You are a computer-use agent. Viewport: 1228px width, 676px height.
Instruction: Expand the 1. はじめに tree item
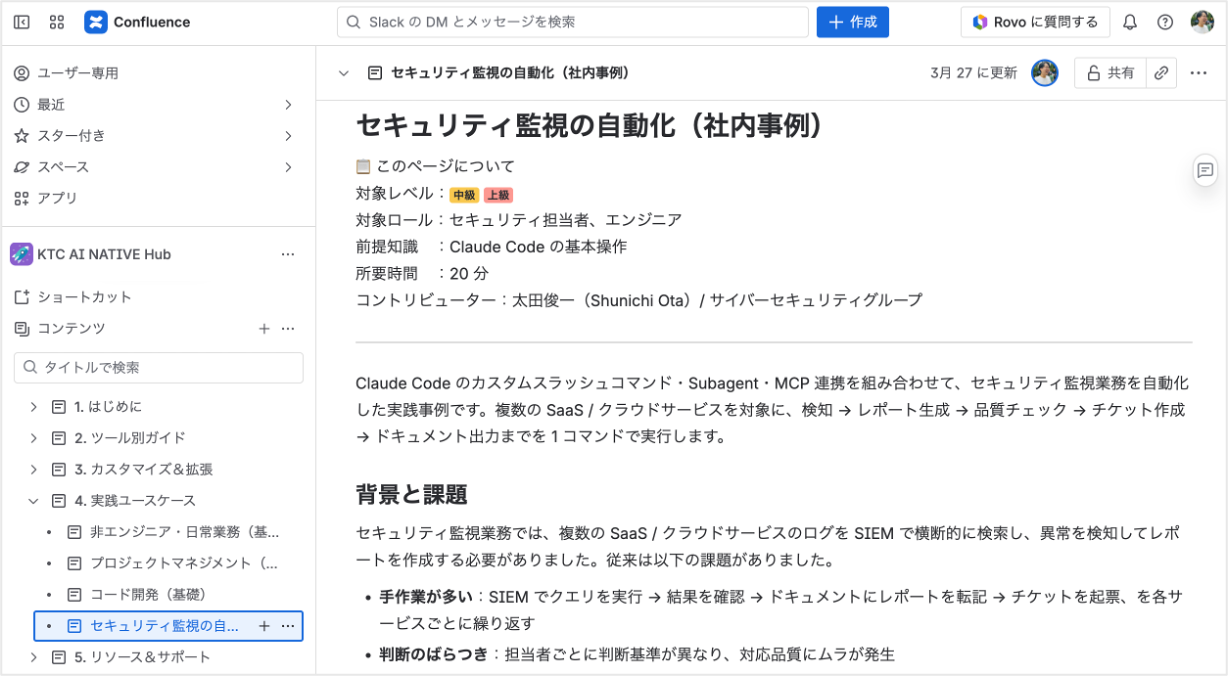point(33,407)
